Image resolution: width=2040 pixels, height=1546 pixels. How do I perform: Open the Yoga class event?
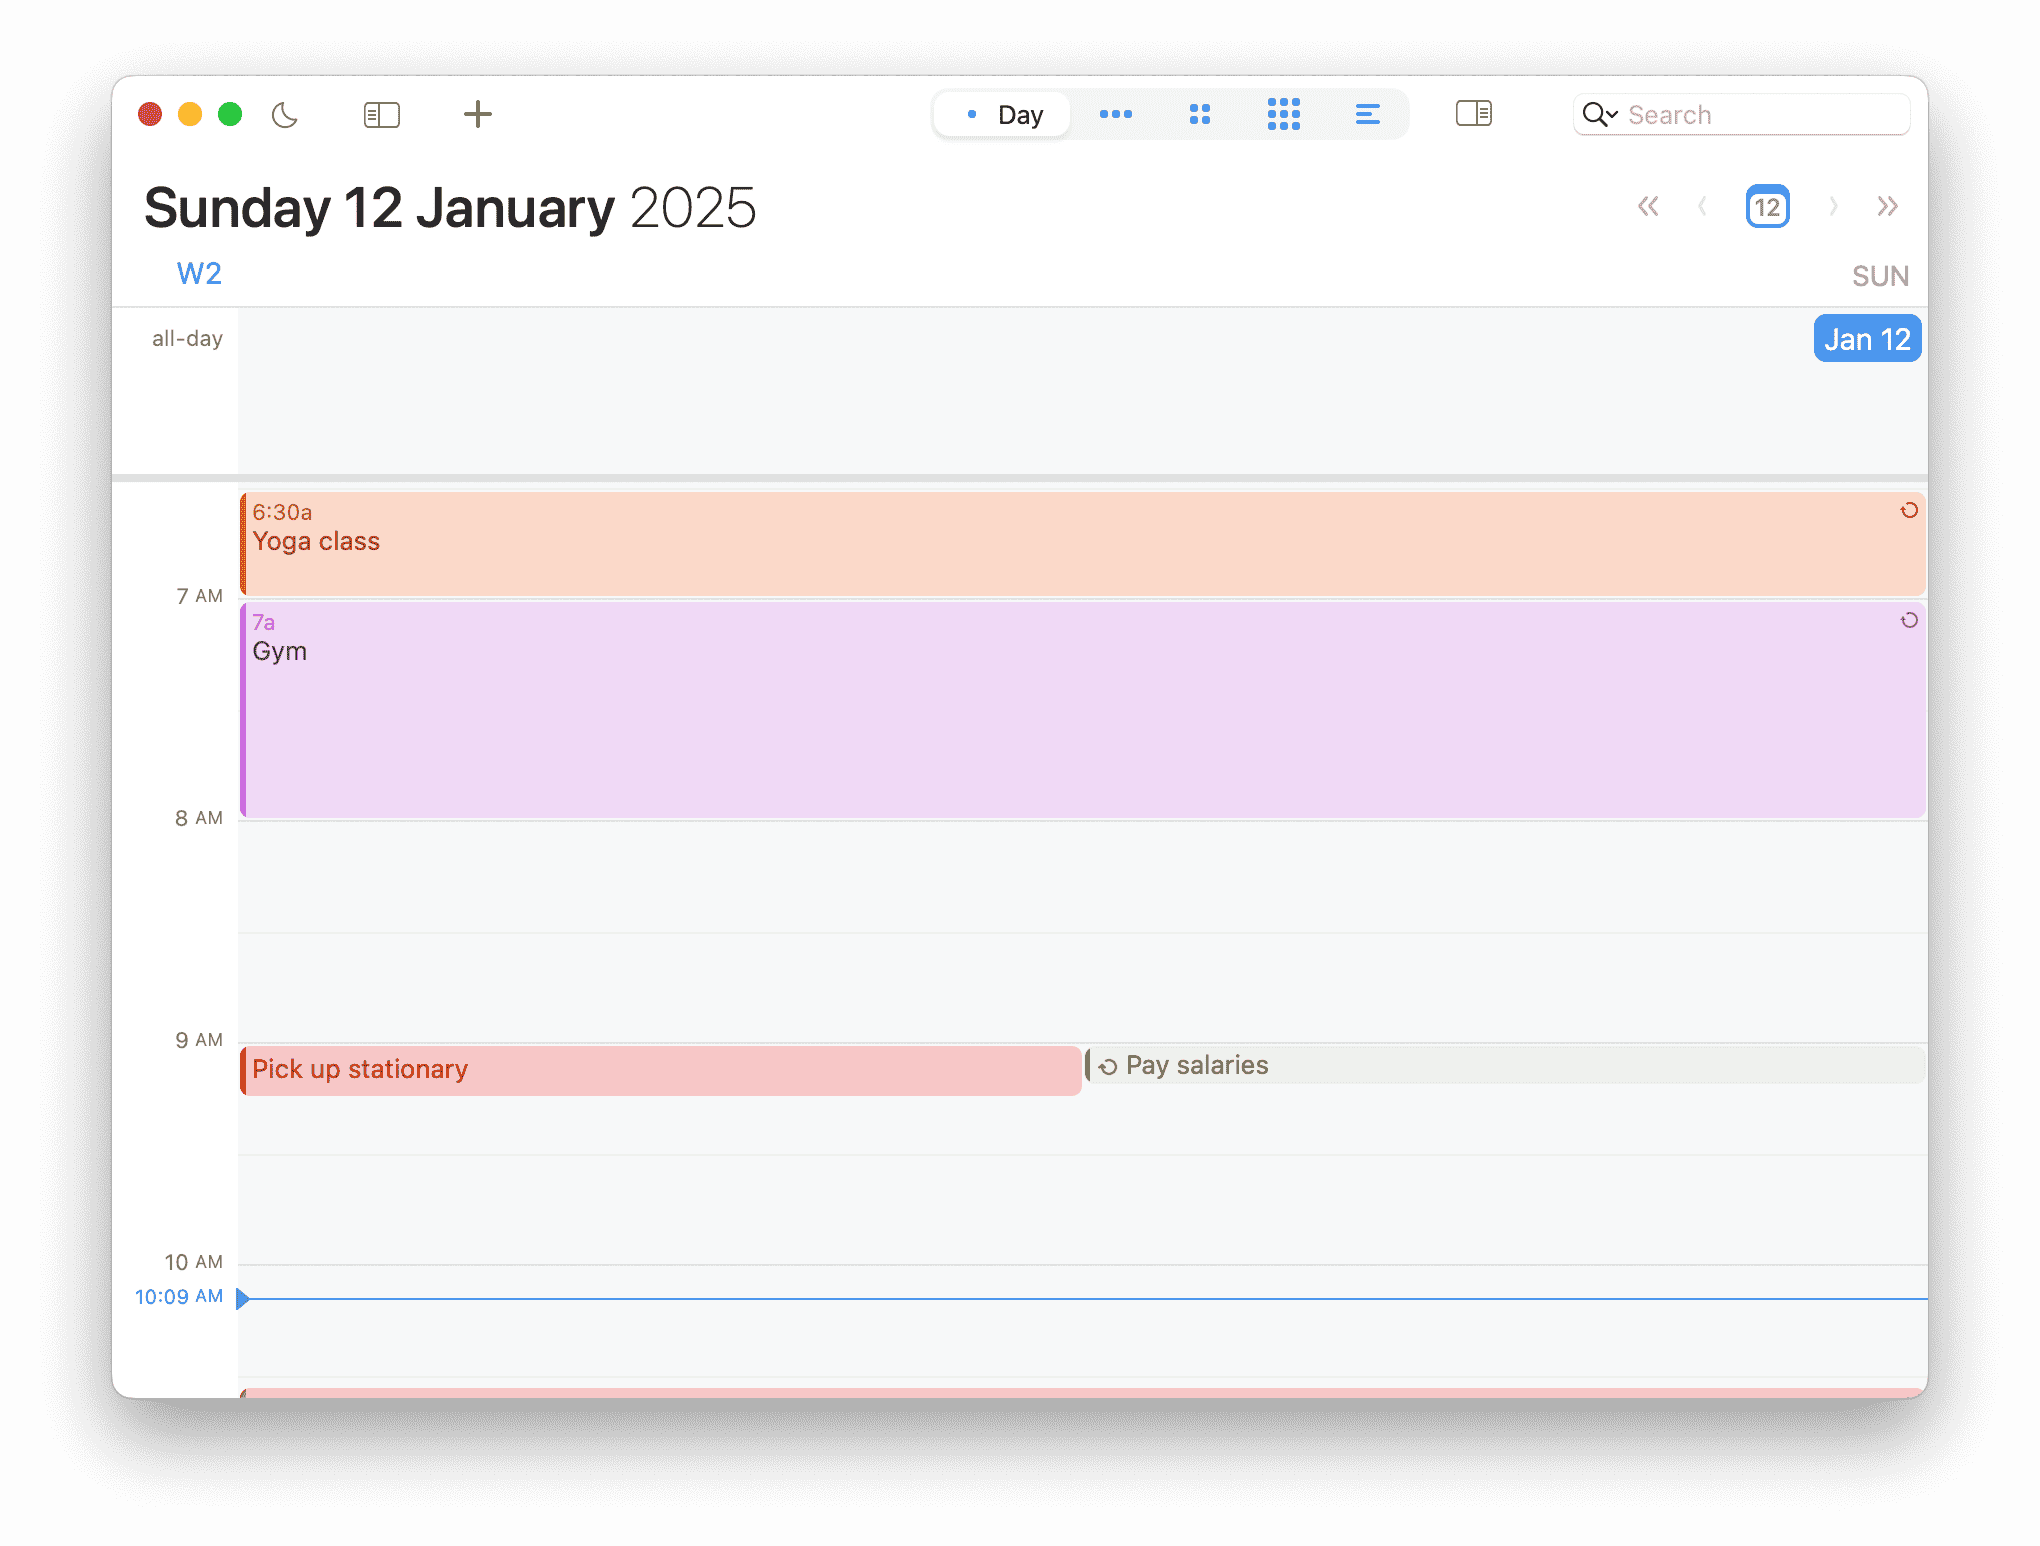[1083, 544]
